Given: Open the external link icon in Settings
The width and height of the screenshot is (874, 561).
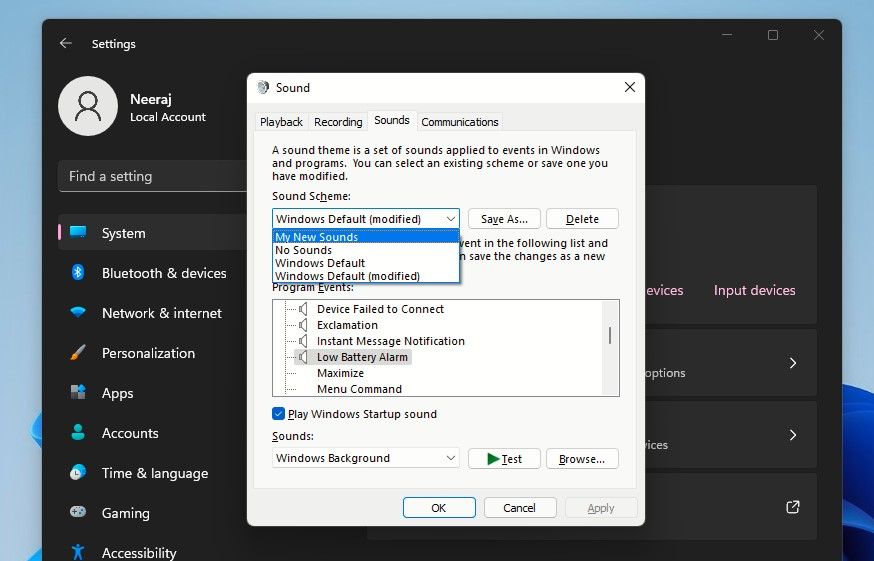Looking at the screenshot, I should coord(793,507).
